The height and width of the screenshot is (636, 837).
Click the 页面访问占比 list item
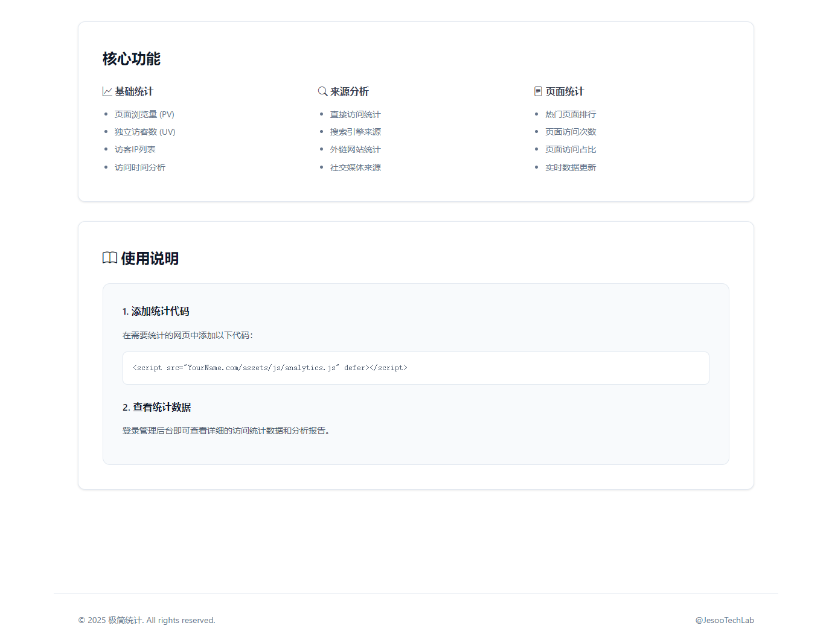(570, 150)
